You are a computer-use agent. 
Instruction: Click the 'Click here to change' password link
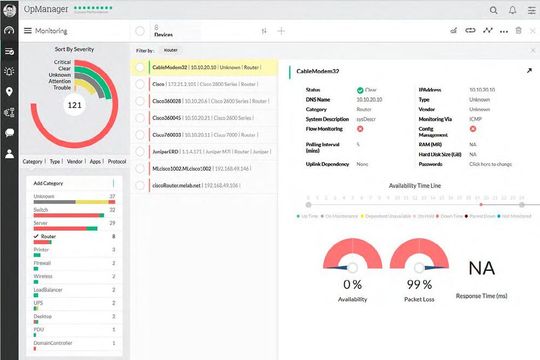(x=490, y=164)
